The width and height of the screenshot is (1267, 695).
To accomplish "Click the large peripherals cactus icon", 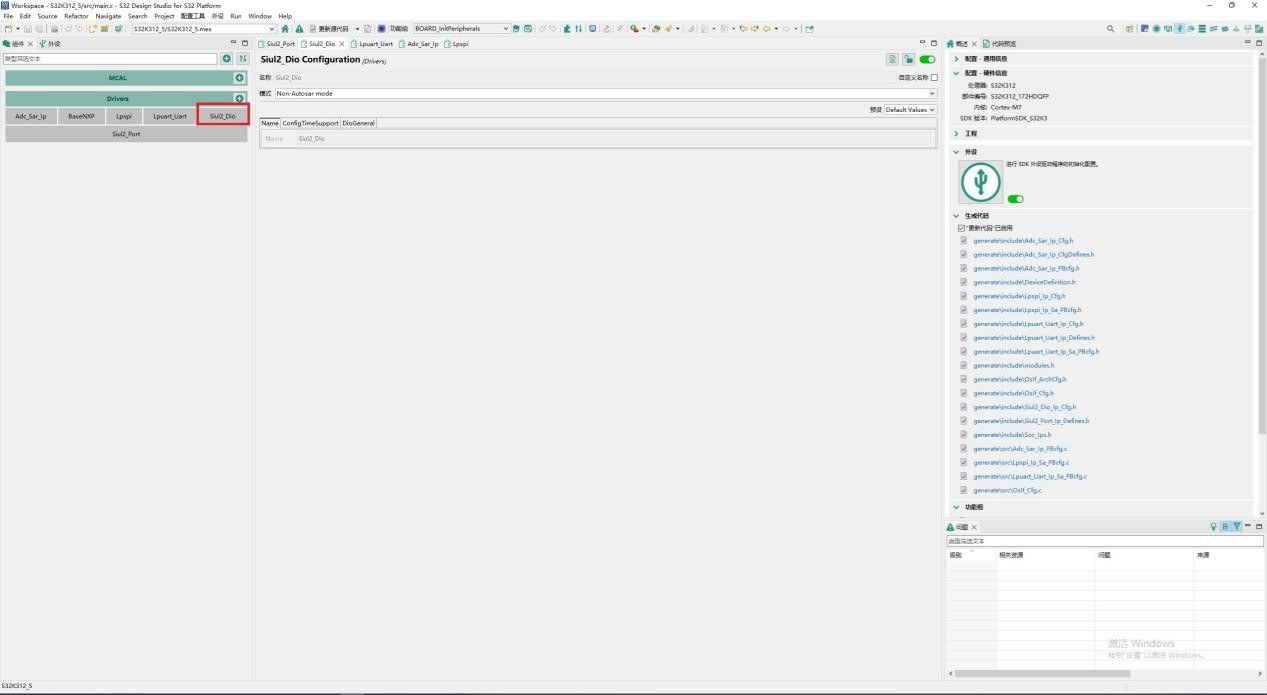I will coord(981,182).
